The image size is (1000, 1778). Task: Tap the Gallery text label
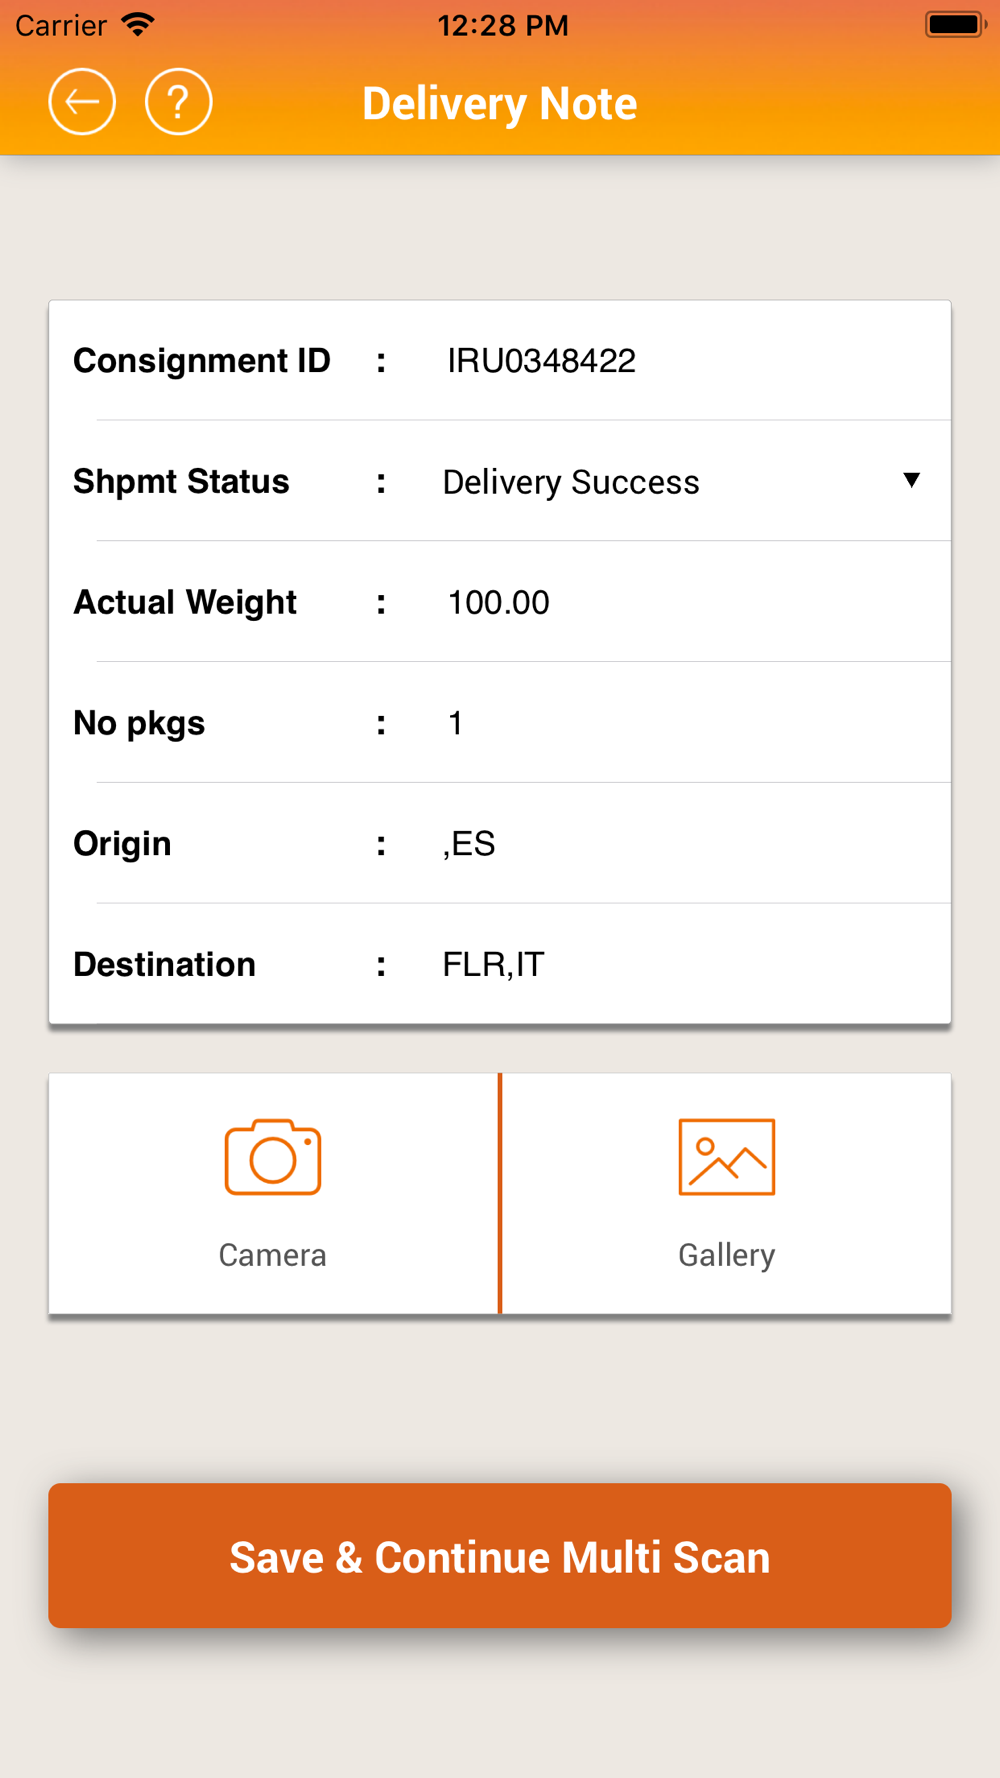(726, 1255)
